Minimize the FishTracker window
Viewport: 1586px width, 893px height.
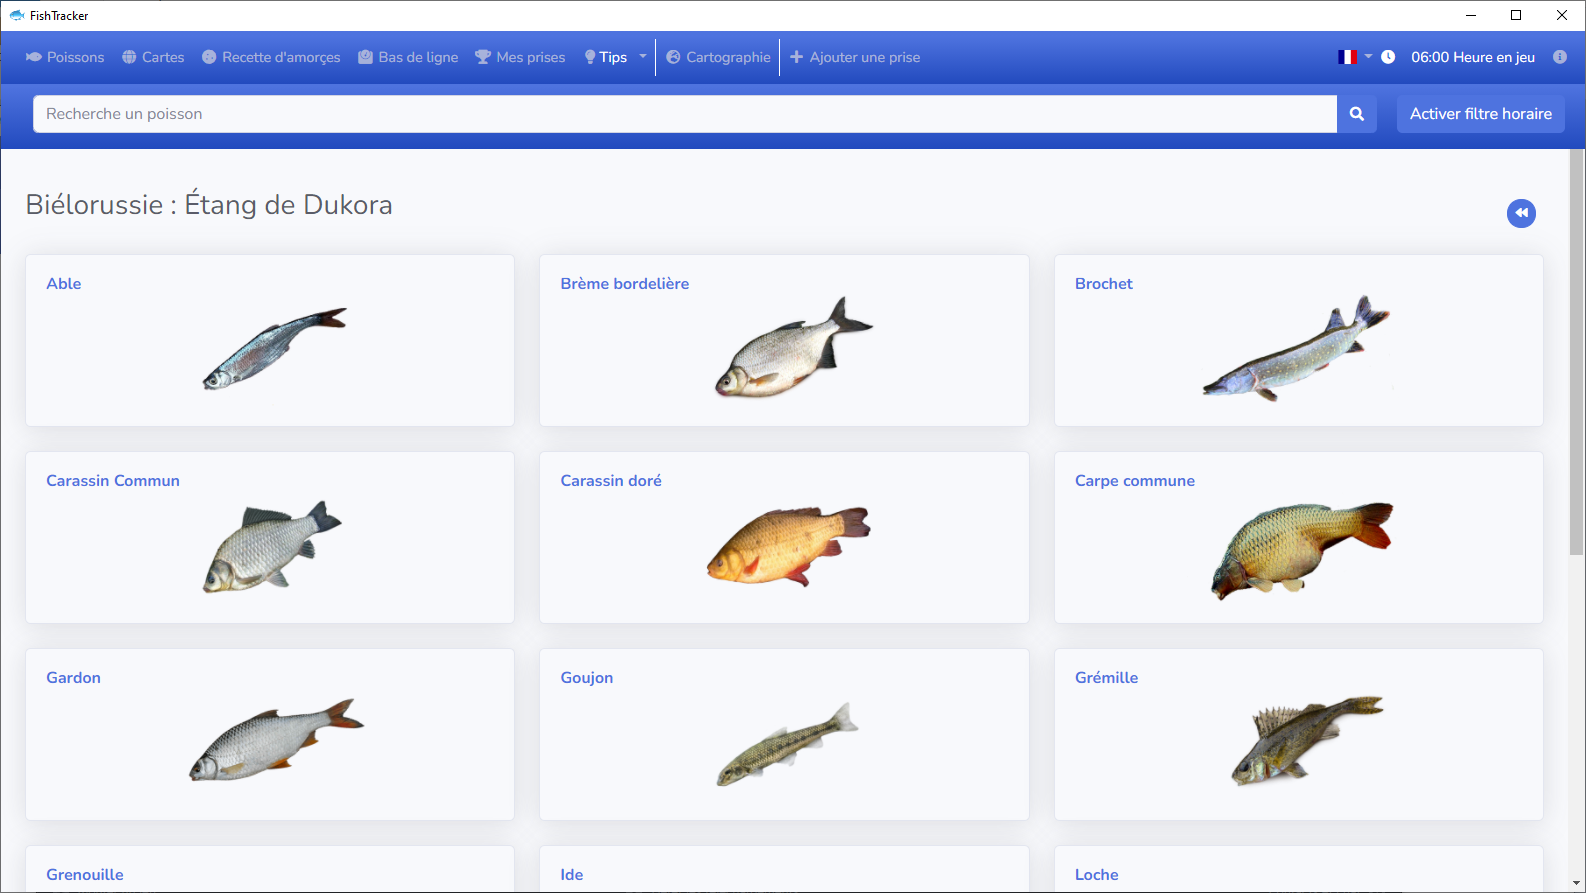point(1471,15)
